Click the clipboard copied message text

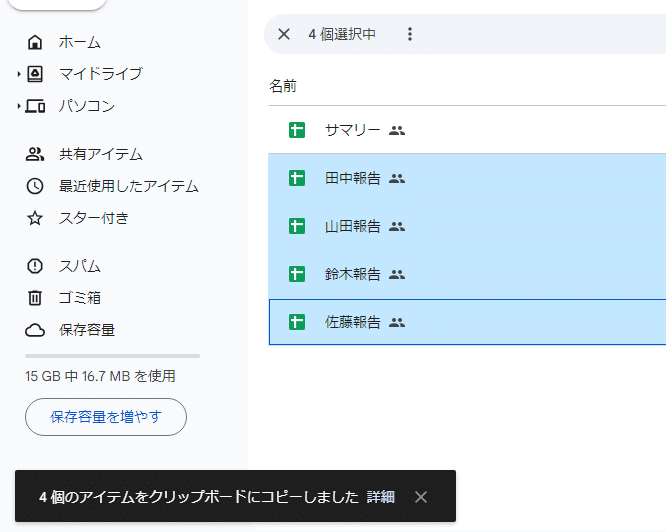199,496
